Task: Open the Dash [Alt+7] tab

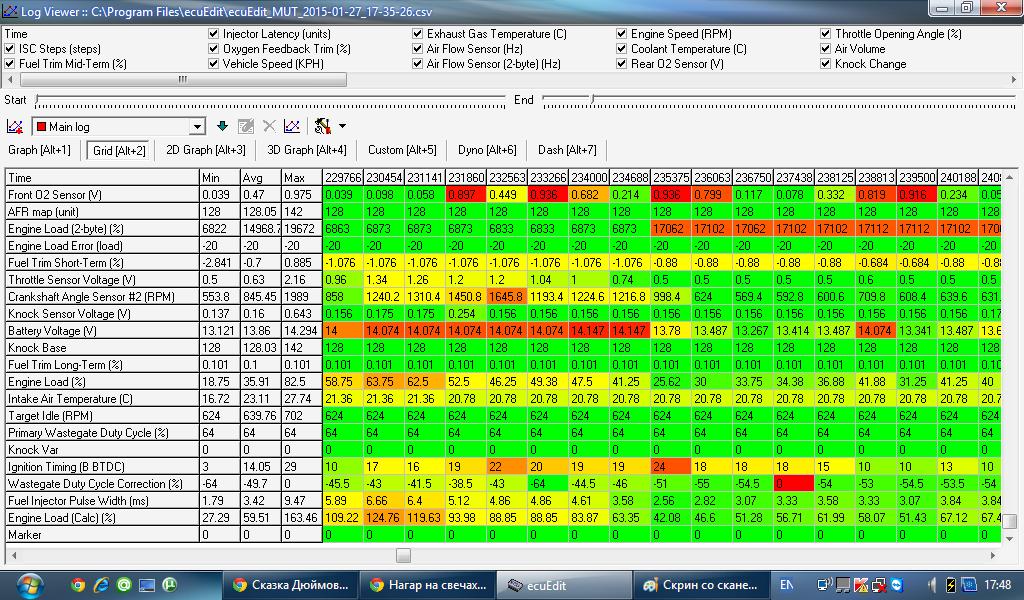Action: coord(568,150)
